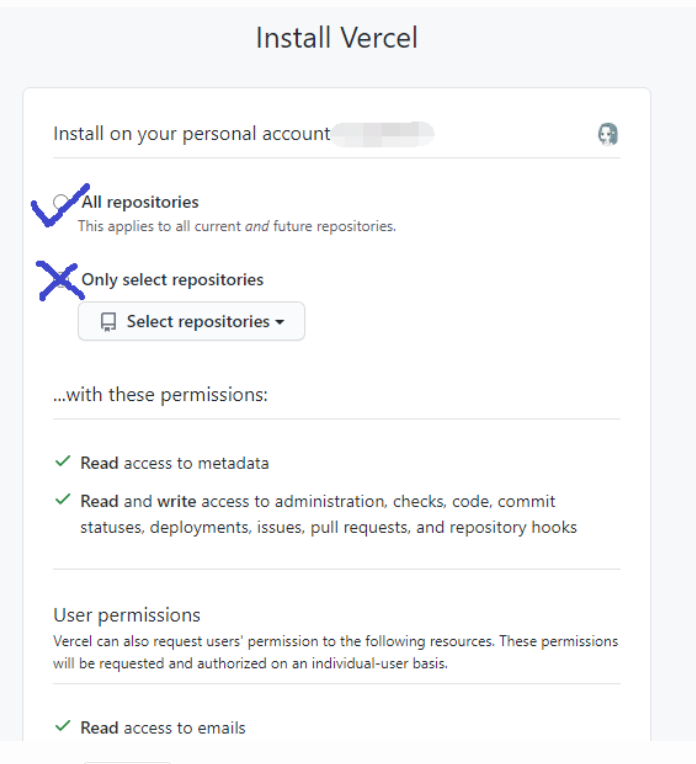Image resolution: width=696 pixels, height=764 pixels.
Task: Click the blurred personal account name
Action: tap(382, 133)
